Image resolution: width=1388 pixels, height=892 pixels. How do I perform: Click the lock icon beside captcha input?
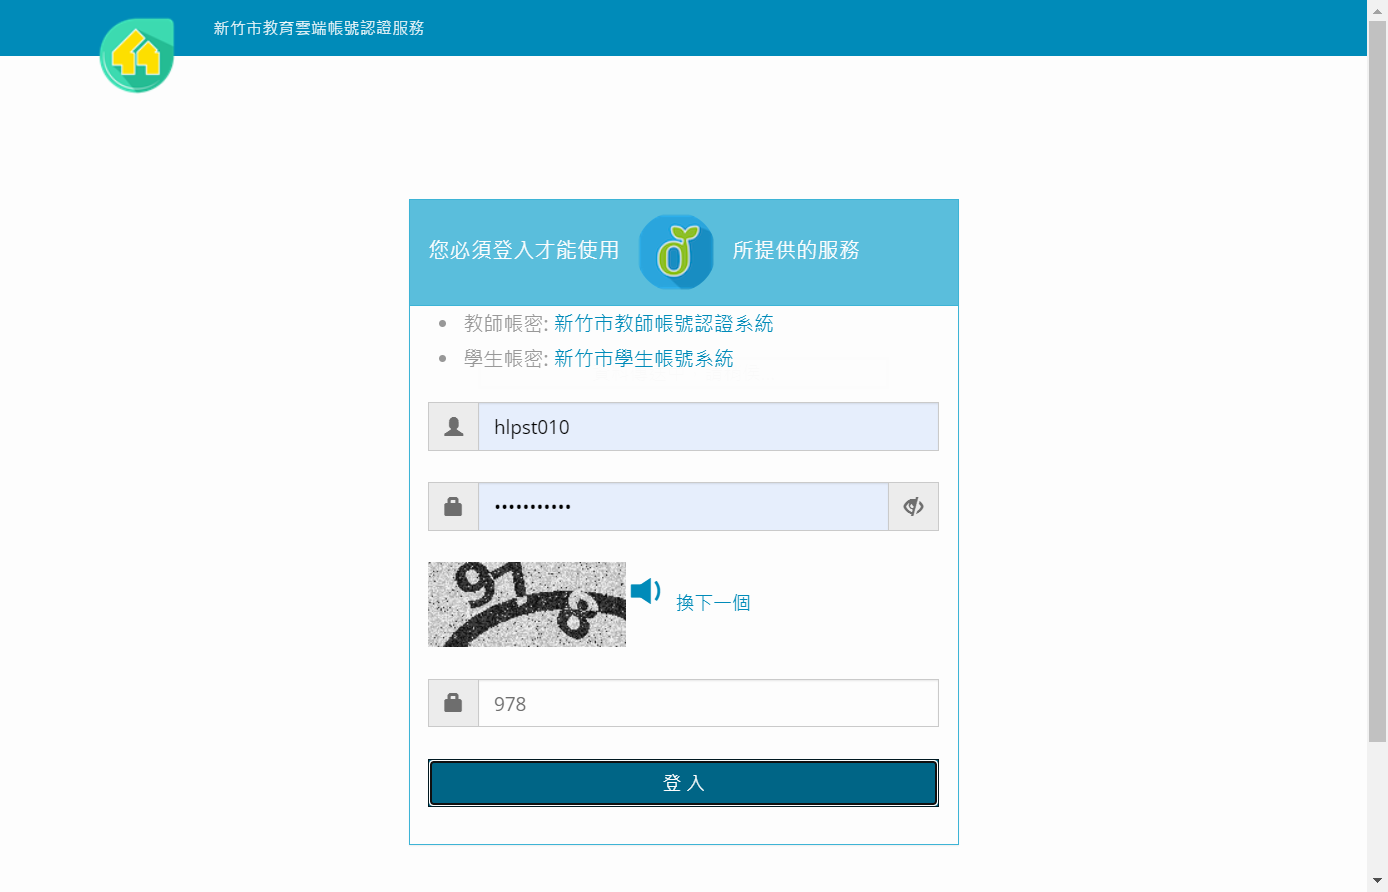453,703
